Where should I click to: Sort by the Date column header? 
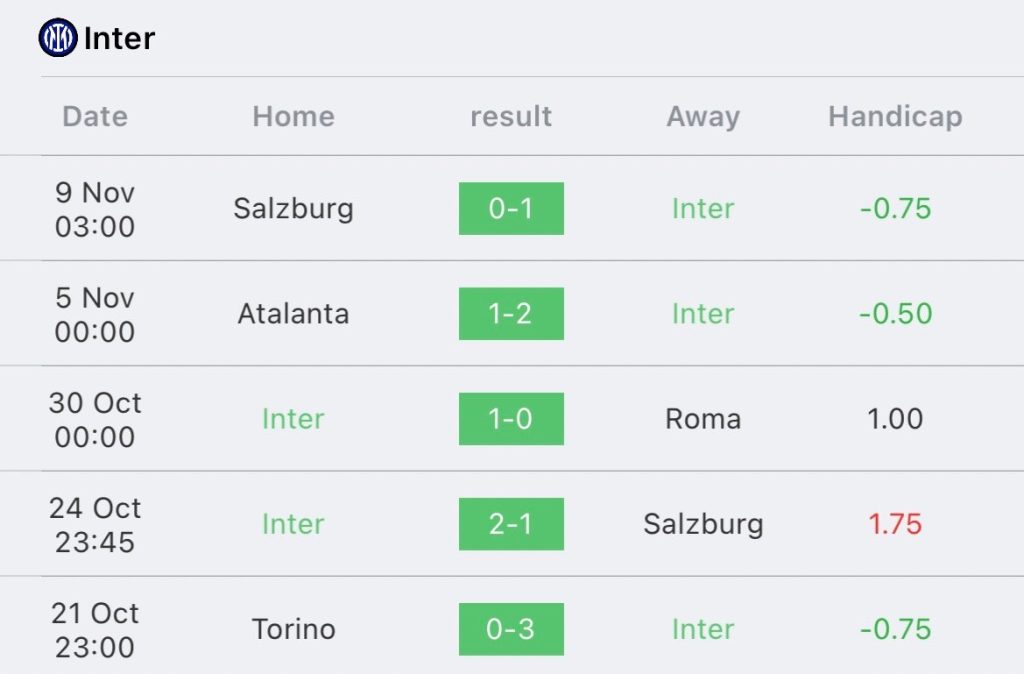tap(95, 116)
